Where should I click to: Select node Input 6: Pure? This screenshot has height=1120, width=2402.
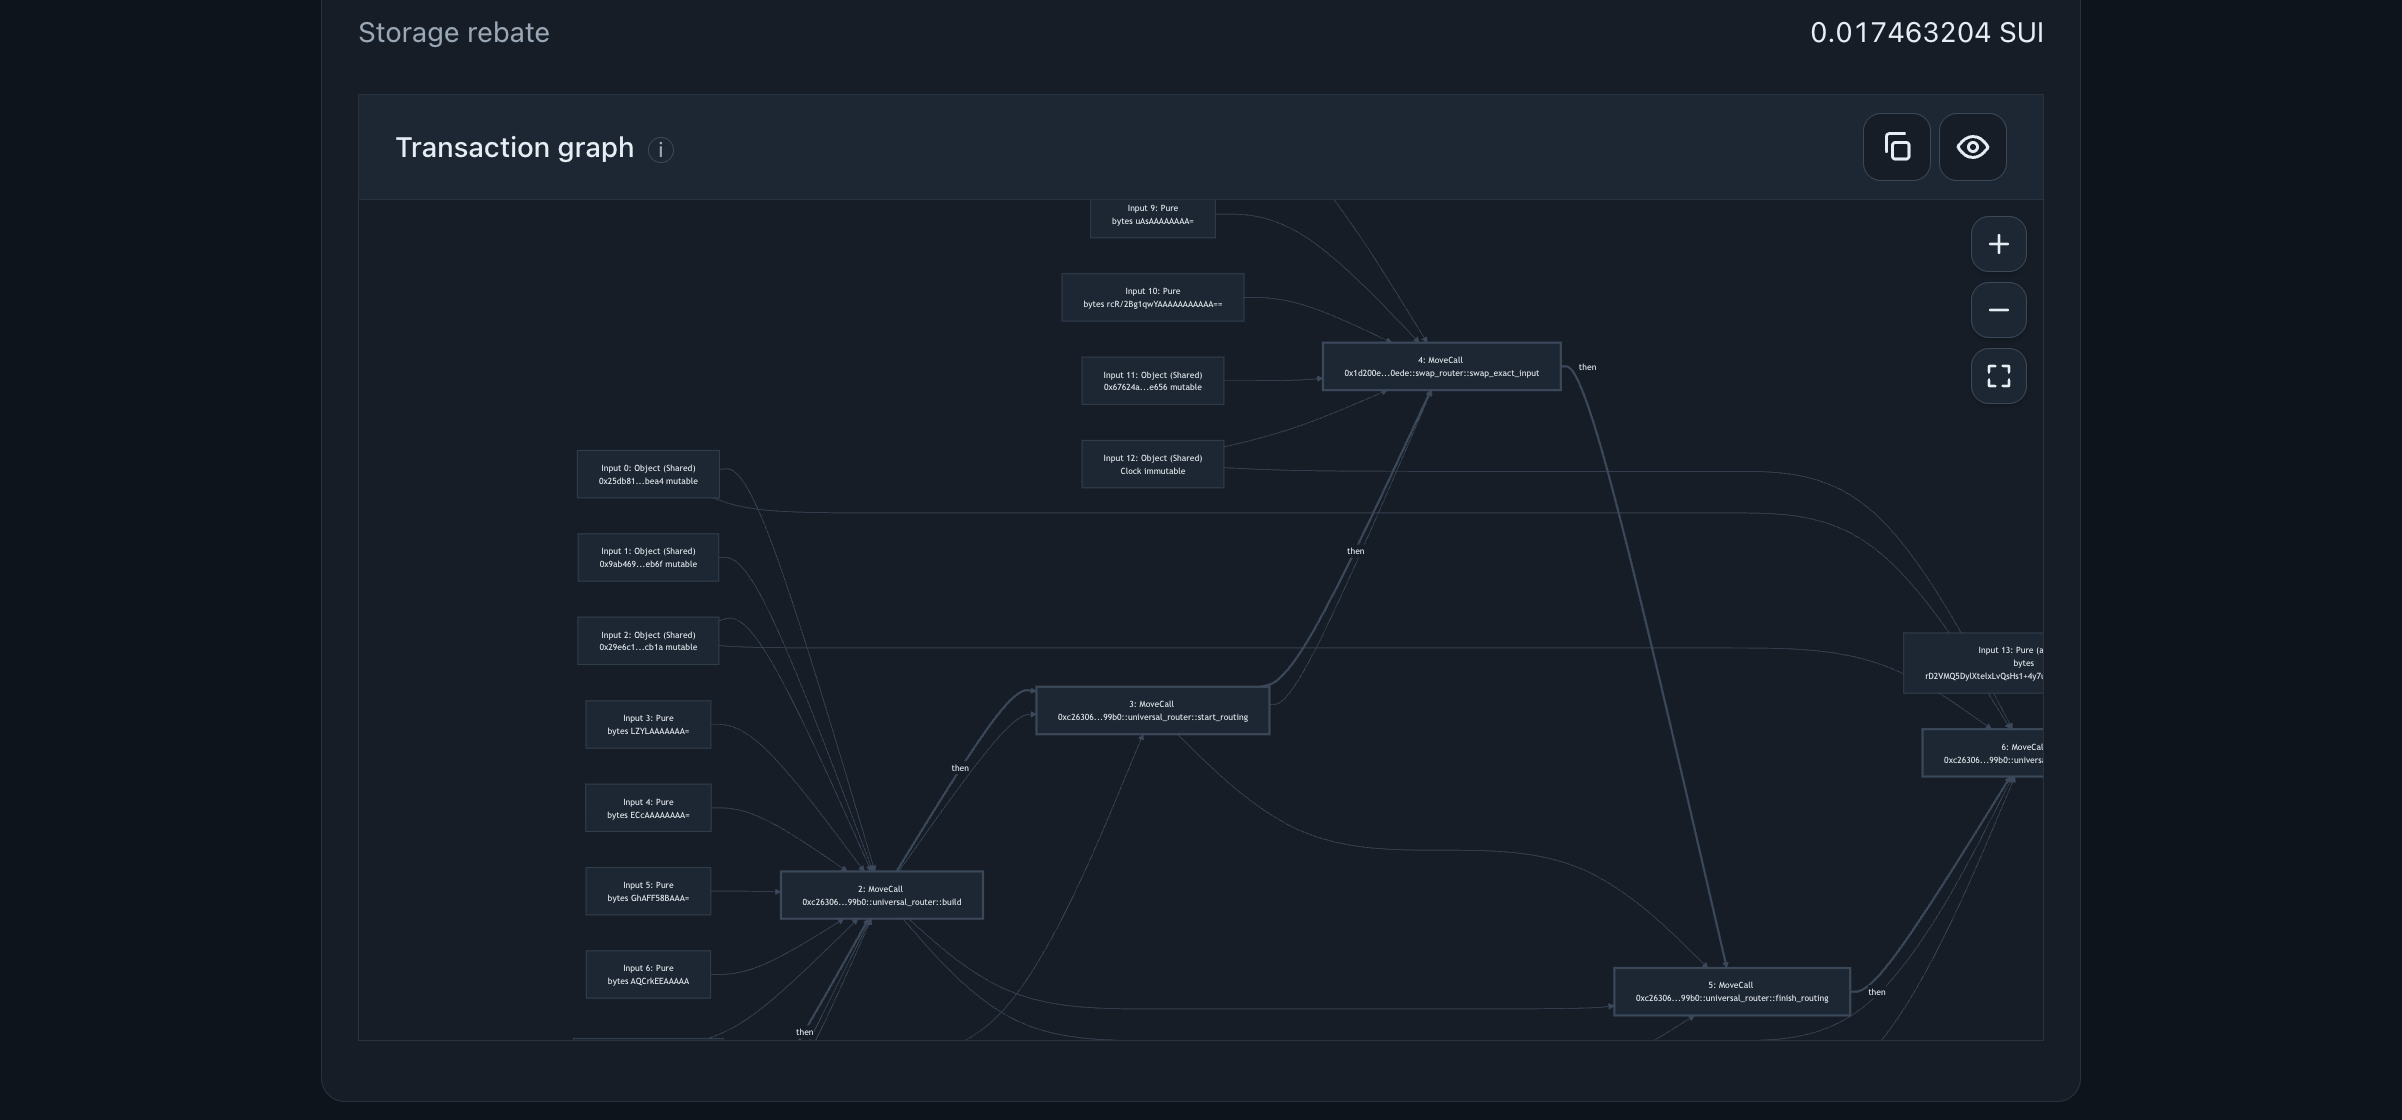[x=648, y=974]
